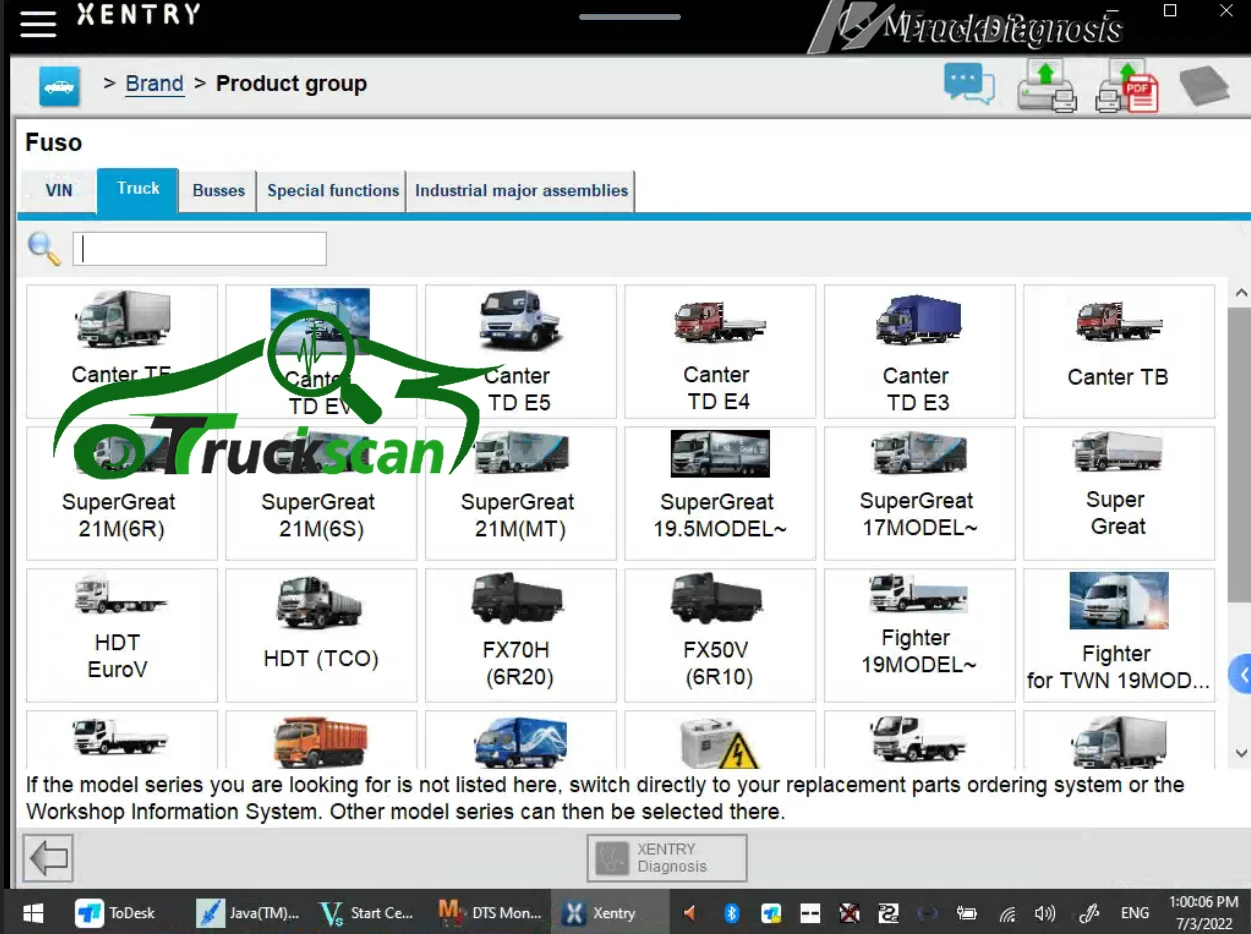Choose the FX70H (6R20) truck
The height and width of the screenshot is (934, 1251).
tap(520, 635)
